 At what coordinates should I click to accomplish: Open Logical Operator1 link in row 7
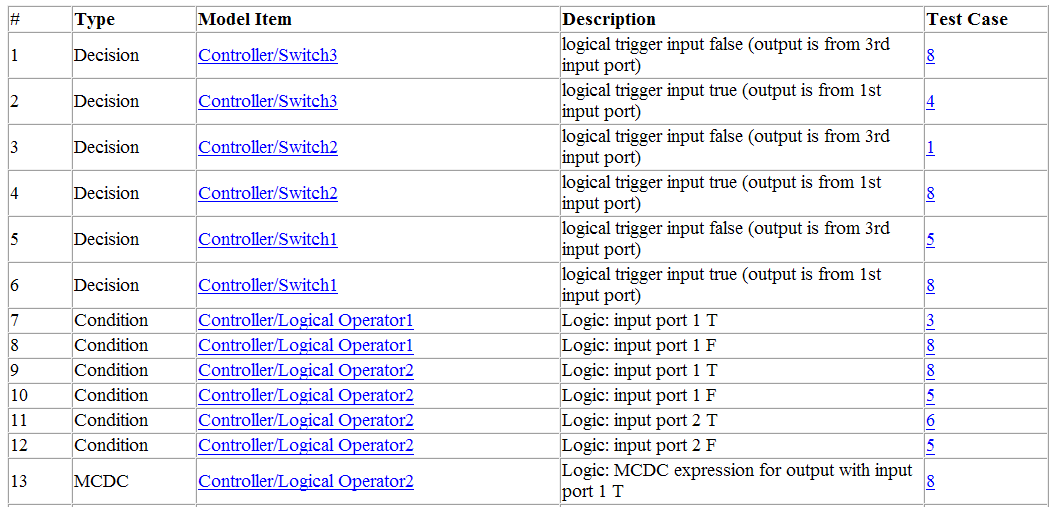click(305, 320)
